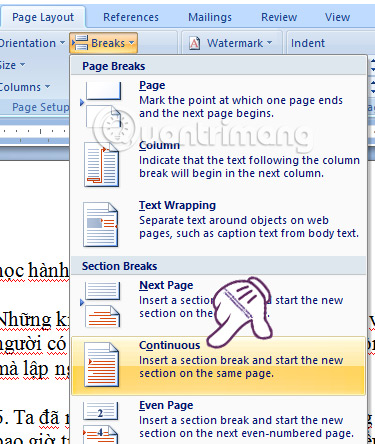The width and height of the screenshot is (375, 444).
Task: Choose Next Page section break
Action: click(x=218, y=305)
